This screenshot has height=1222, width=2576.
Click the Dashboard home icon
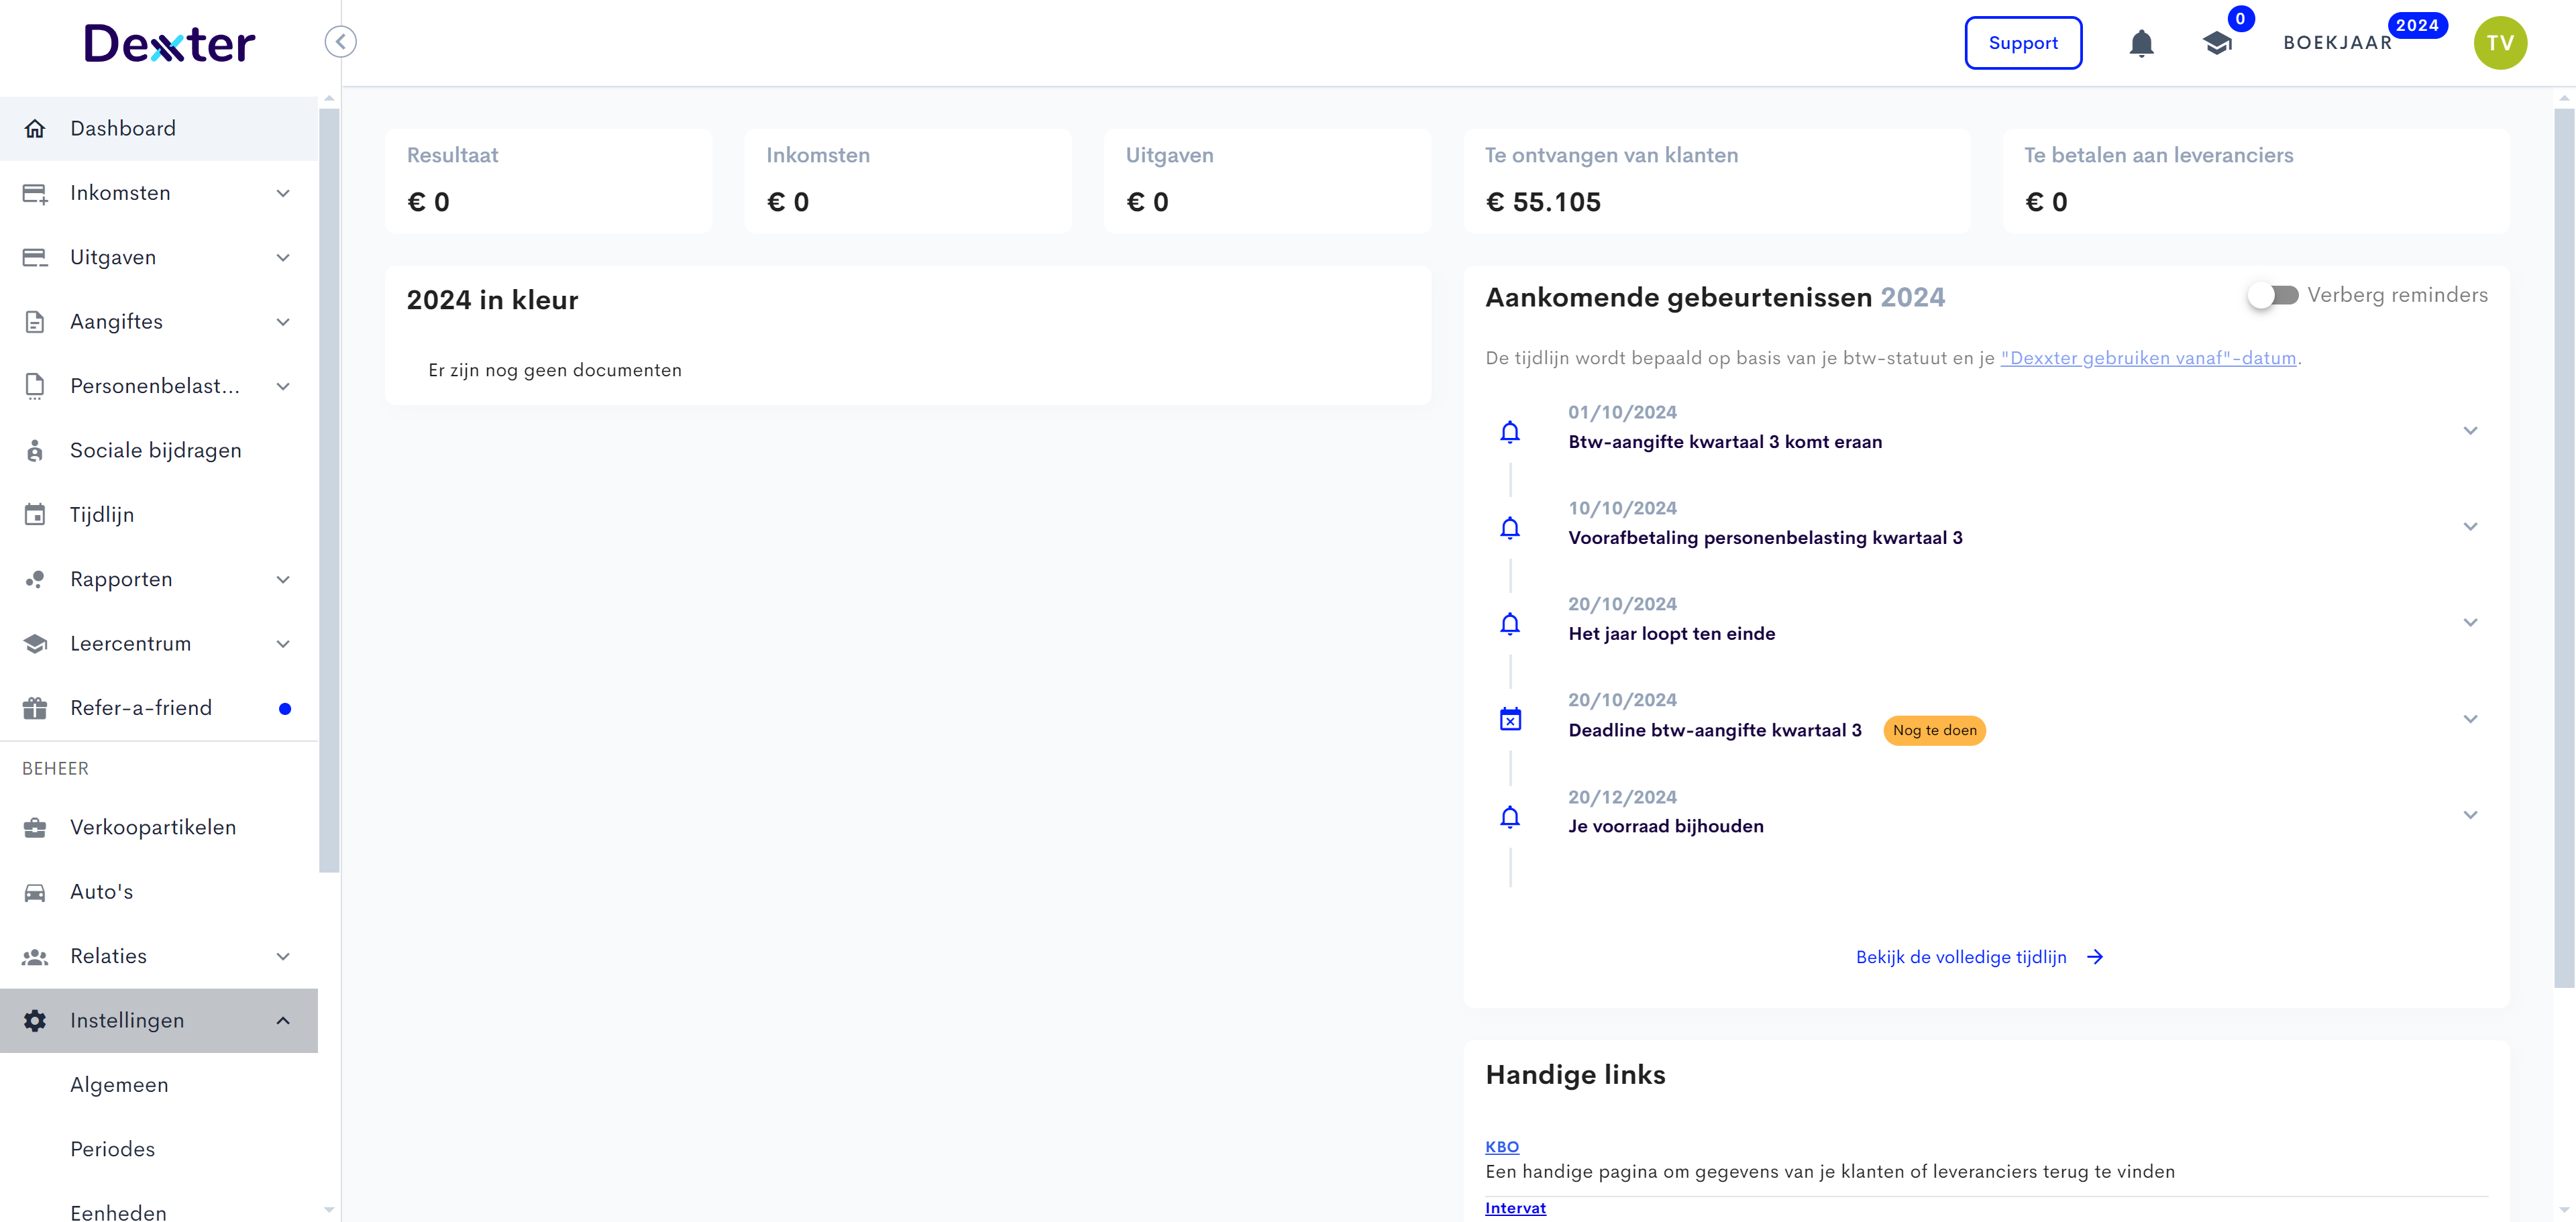click(35, 129)
